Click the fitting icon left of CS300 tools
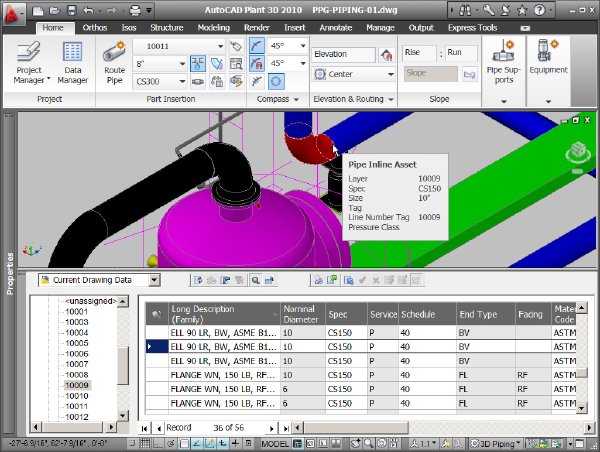 coord(198,82)
